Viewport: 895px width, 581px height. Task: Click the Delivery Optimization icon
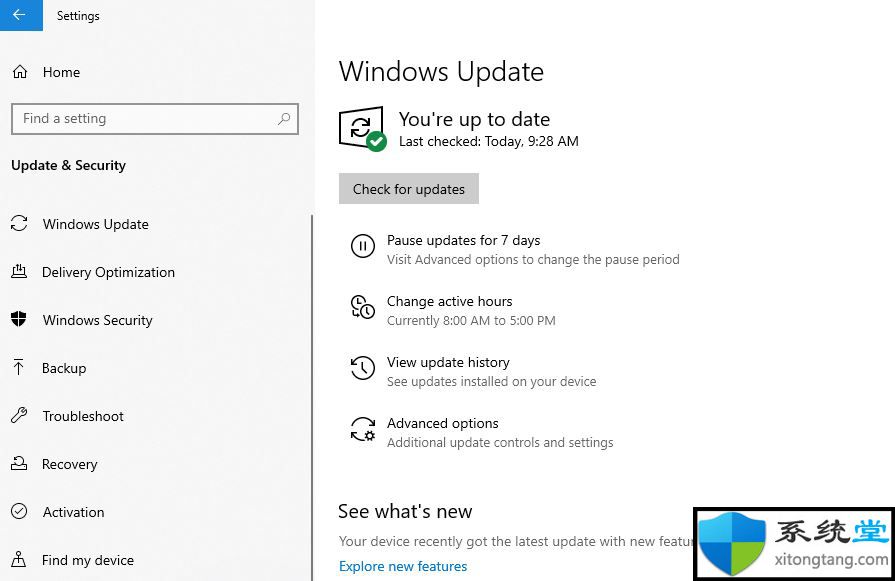click(19, 272)
